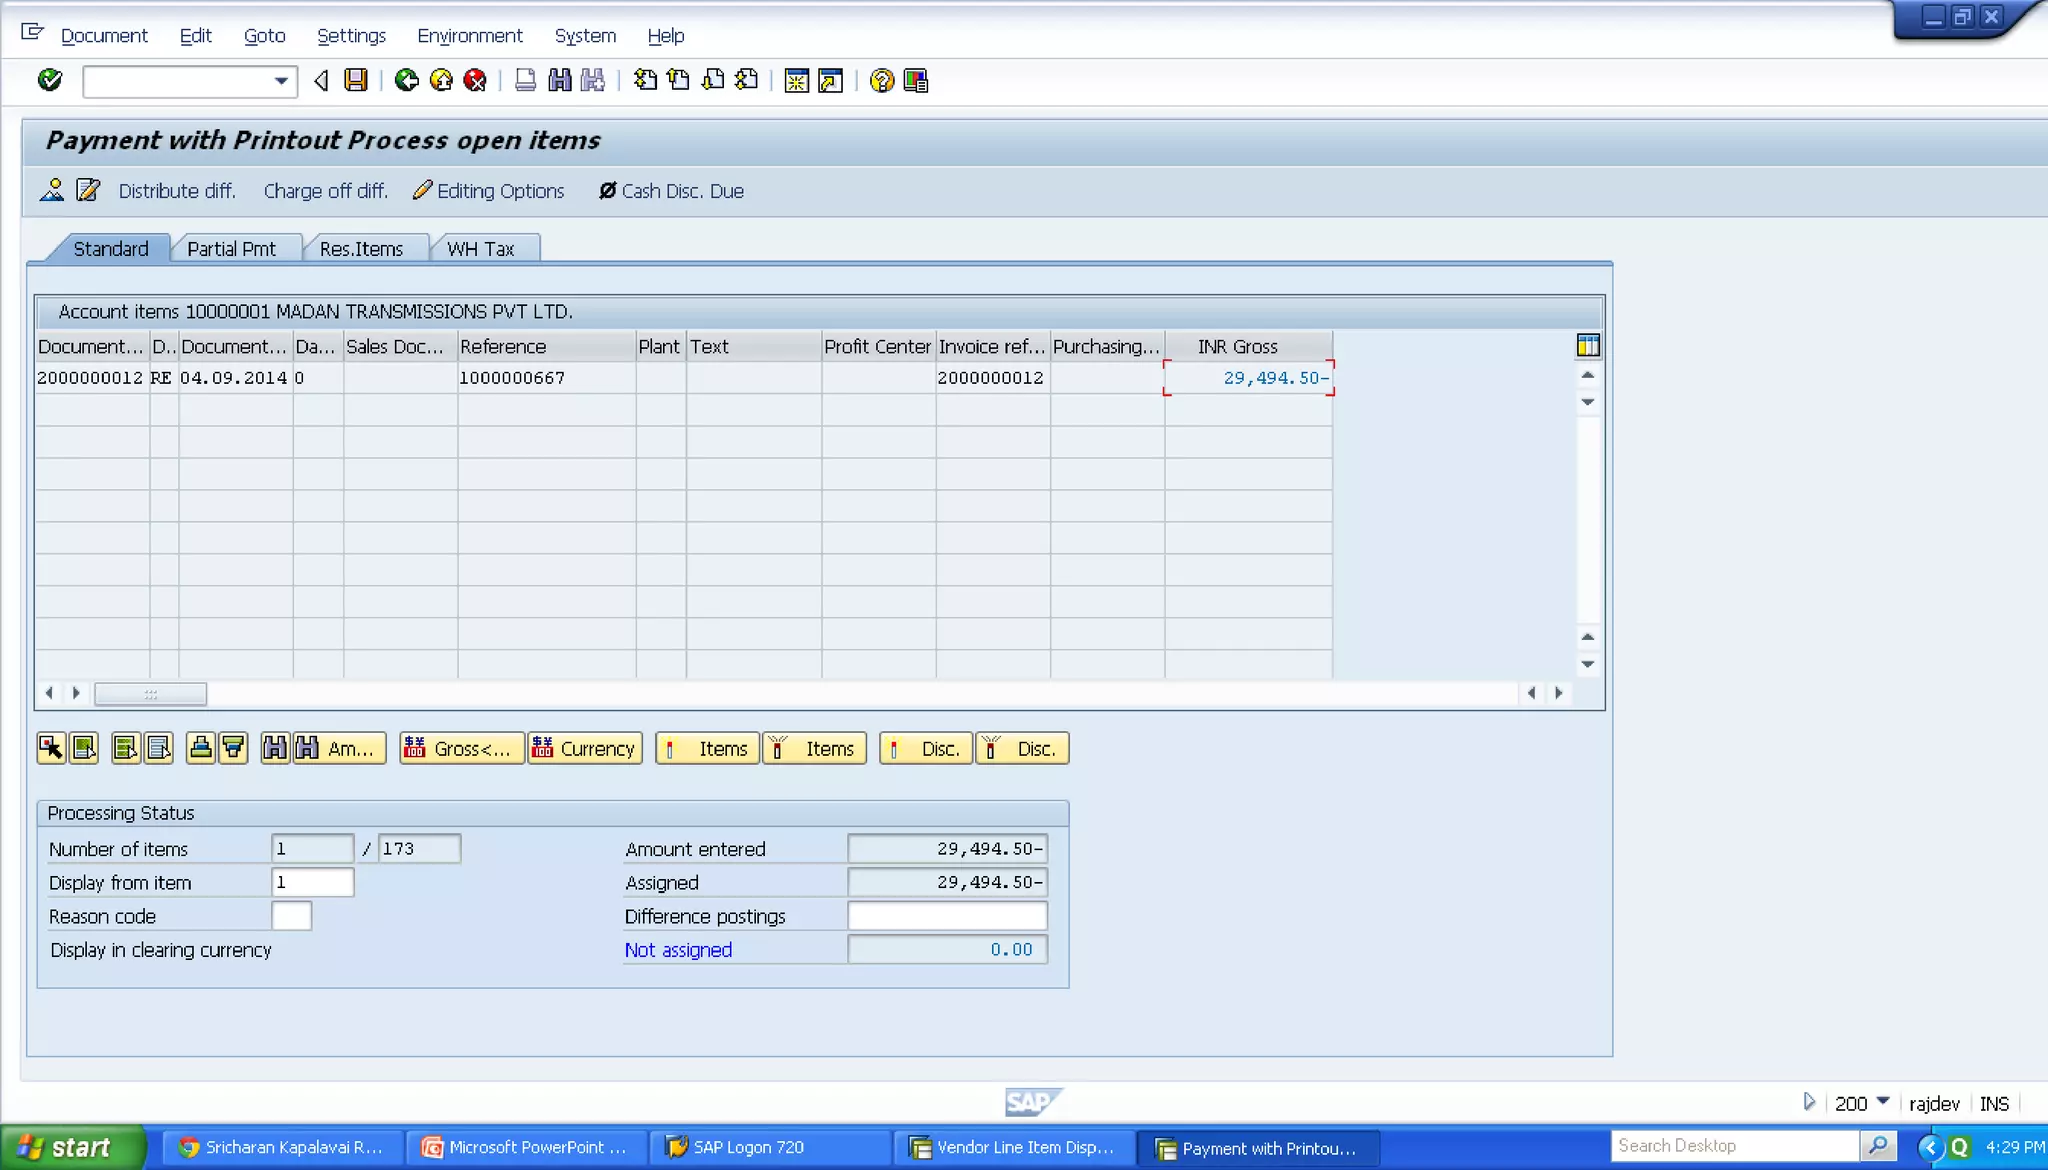Click the Find Next binoculars icon

[593, 80]
